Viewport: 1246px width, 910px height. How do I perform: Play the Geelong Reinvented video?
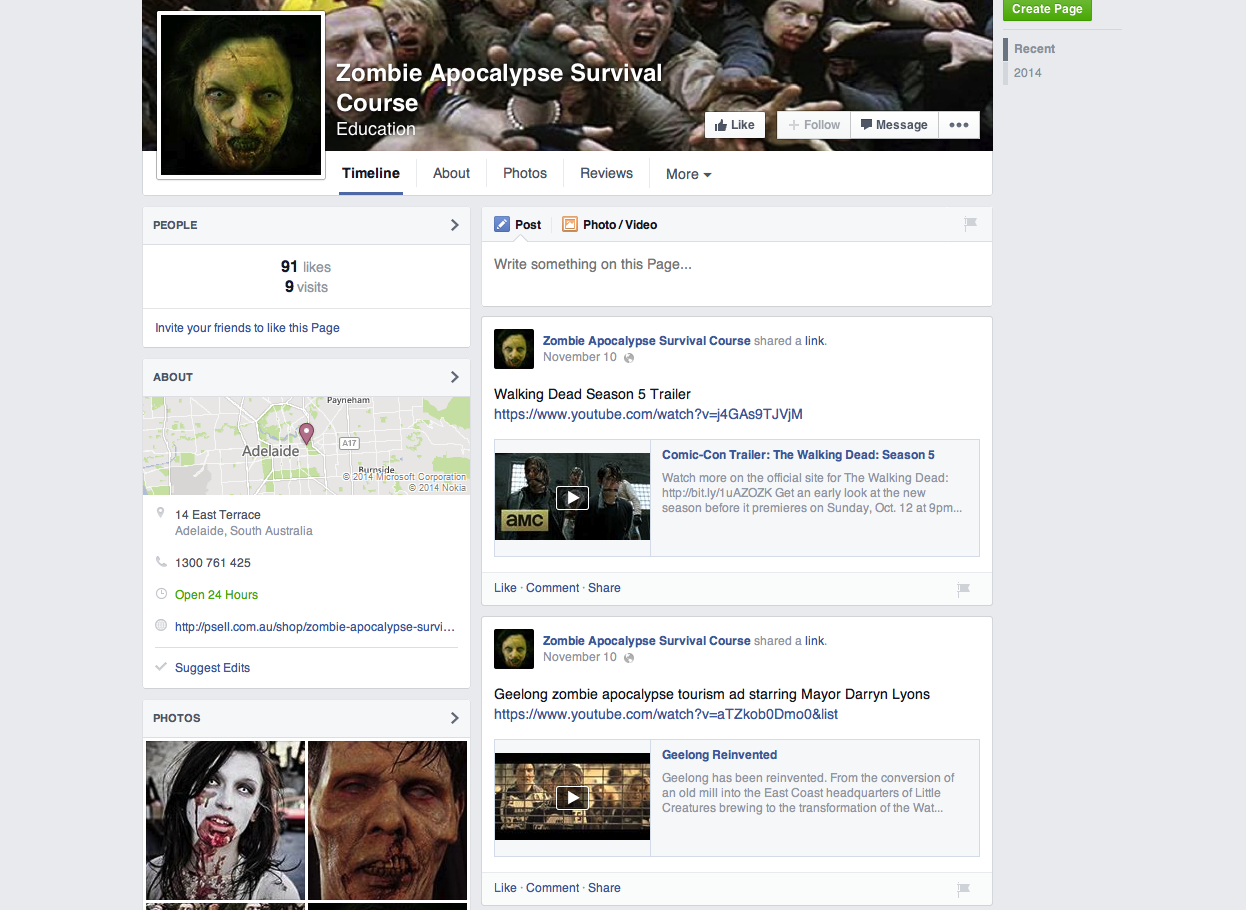[572, 797]
